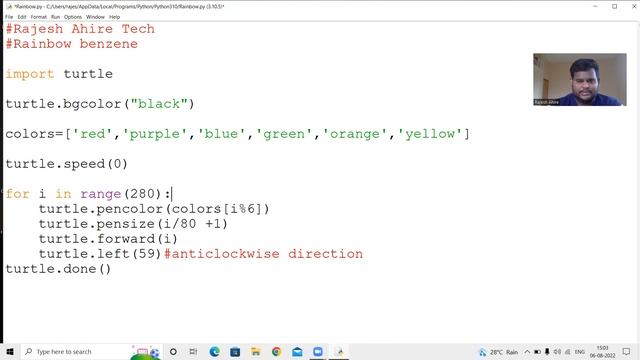The height and width of the screenshot is (360, 640).
Task: Click the "black" string in bgcolor
Action: [159, 104]
